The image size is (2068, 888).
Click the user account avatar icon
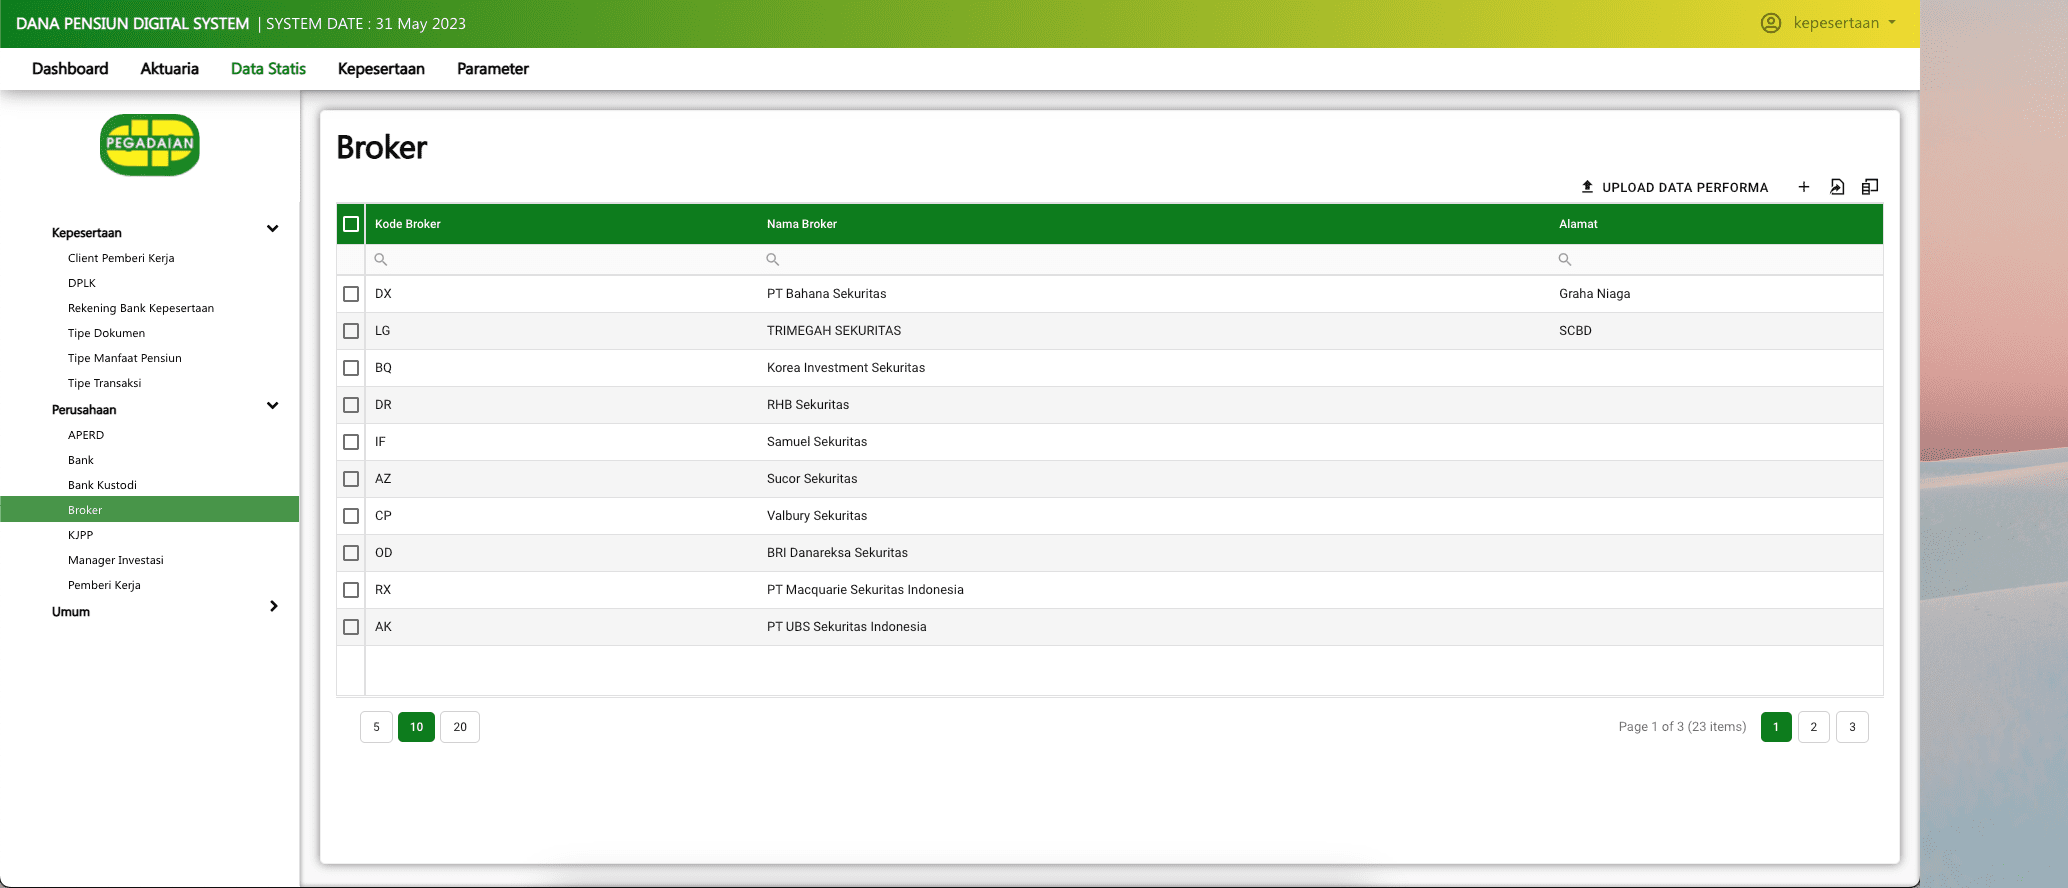(x=1771, y=23)
